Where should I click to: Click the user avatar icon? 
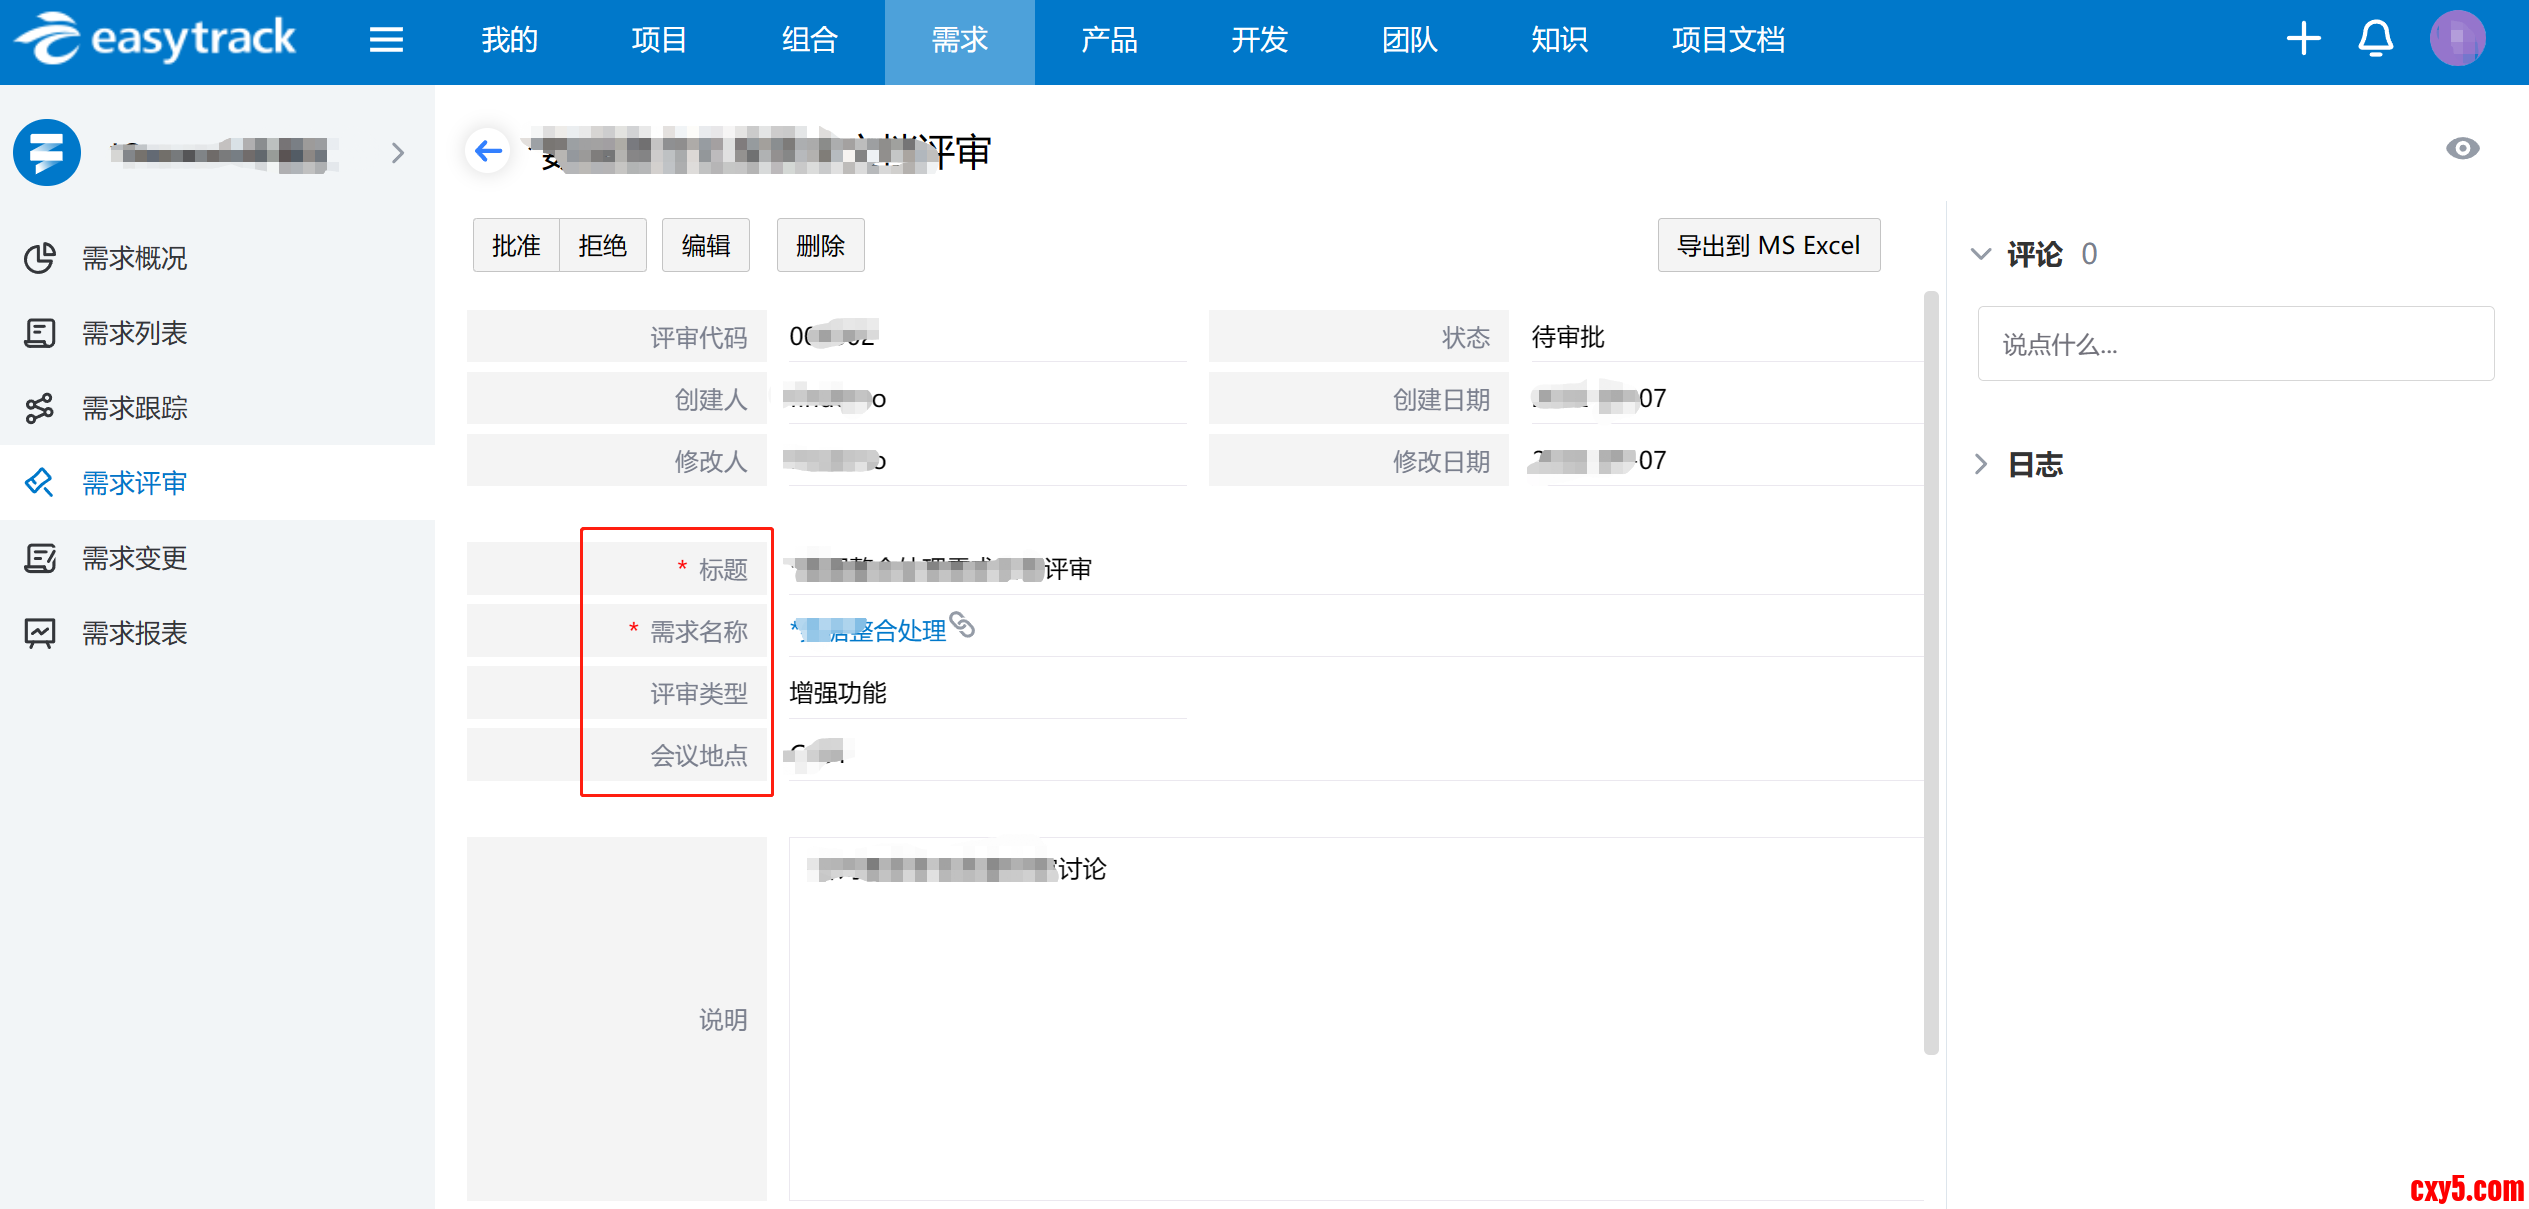point(2456,39)
